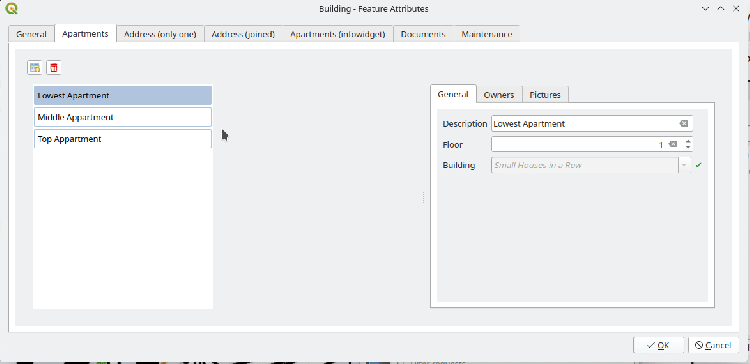Open the Apartments (inlowidget) tab
This screenshot has width=750, height=364.
(x=338, y=34)
